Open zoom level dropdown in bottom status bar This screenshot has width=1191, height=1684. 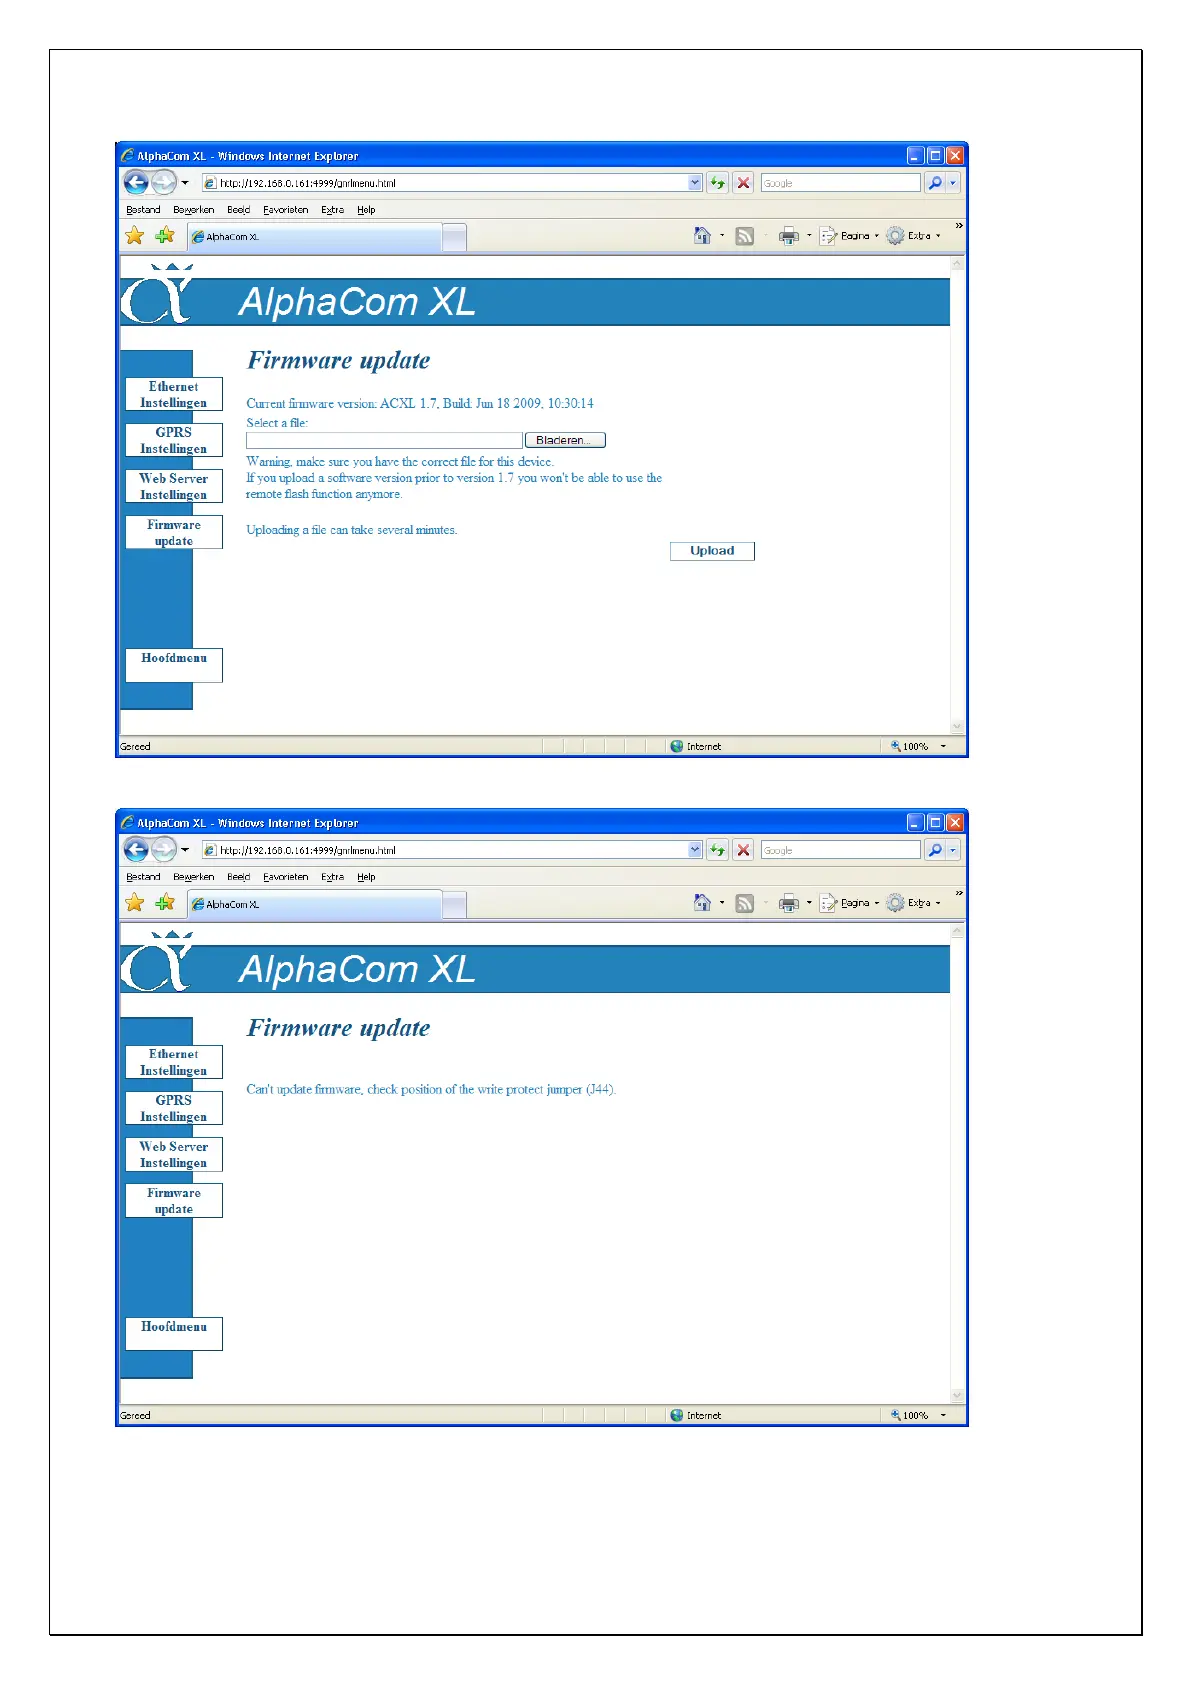click(943, 1415)
